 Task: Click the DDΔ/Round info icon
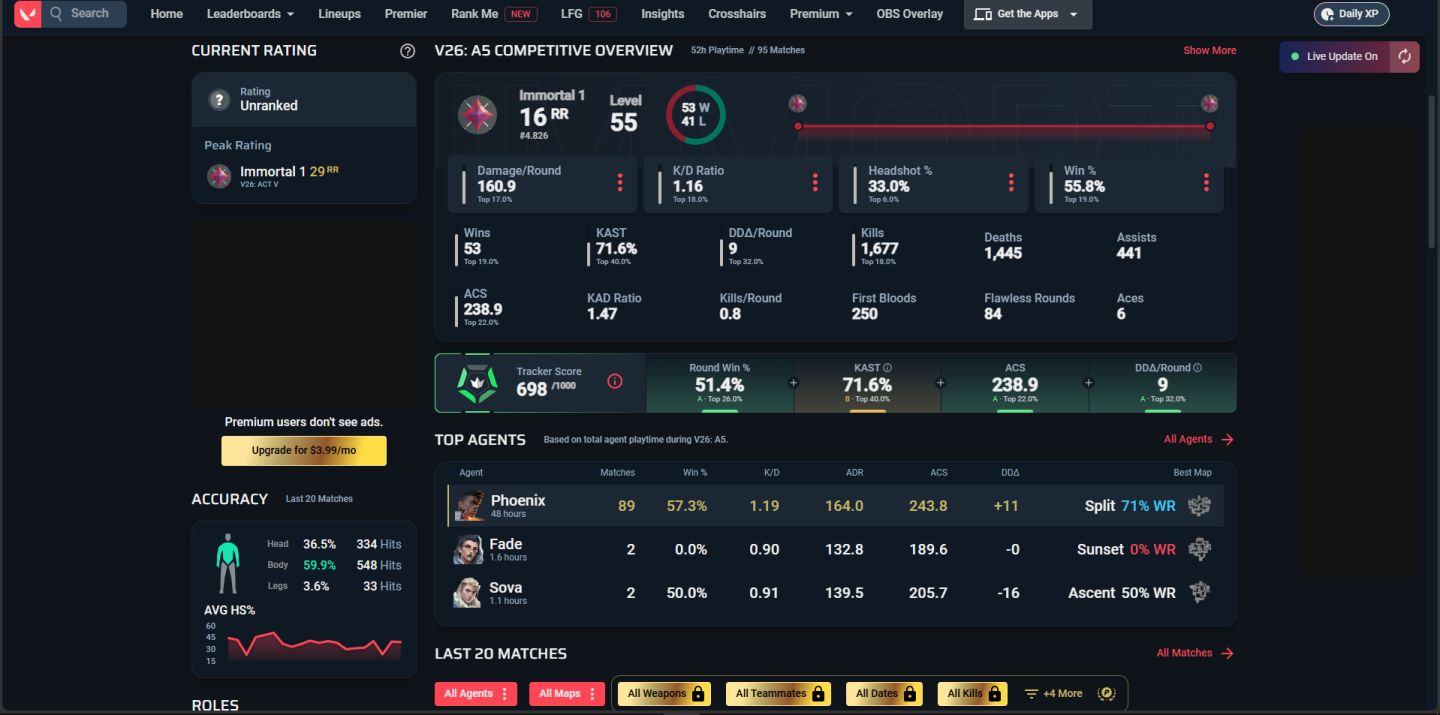[1198, 368]
